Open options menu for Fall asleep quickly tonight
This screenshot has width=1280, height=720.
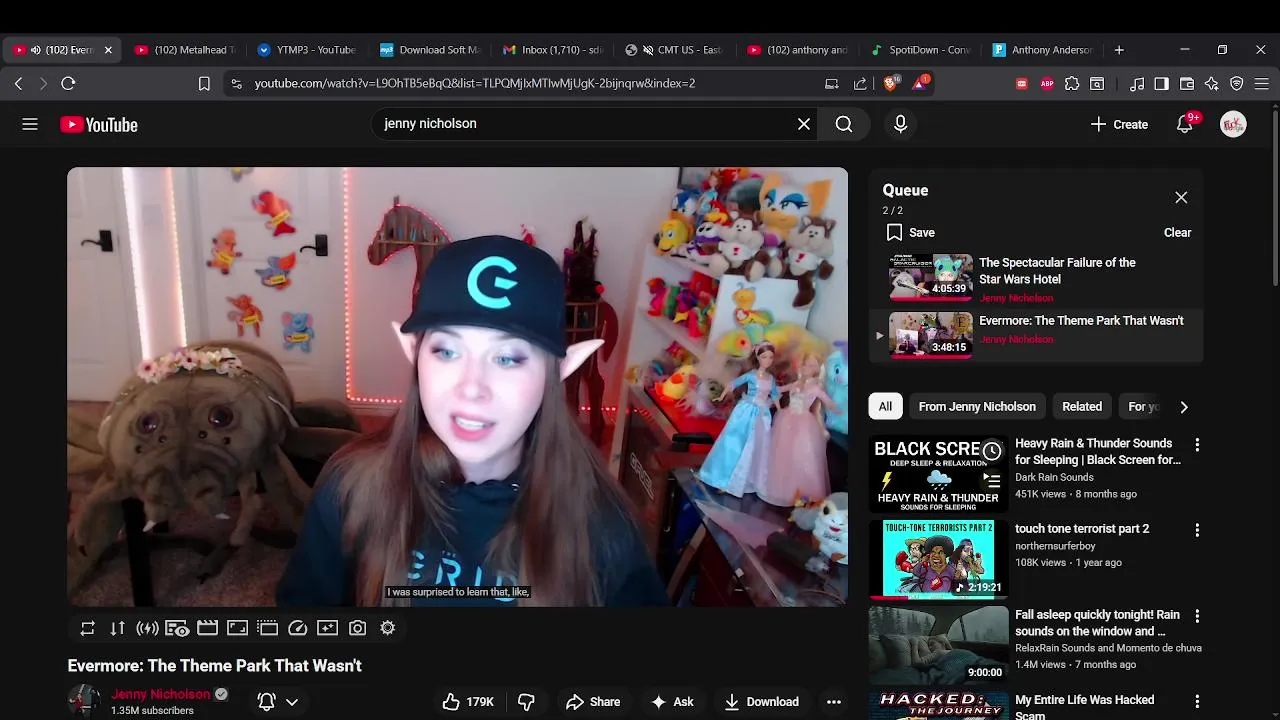1197,616
